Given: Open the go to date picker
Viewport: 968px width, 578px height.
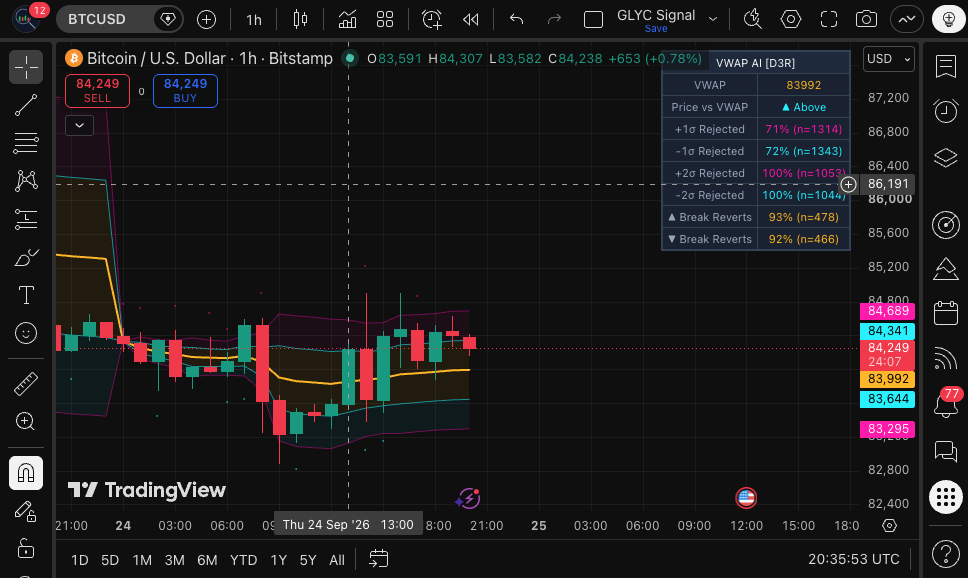Looking at the screenshot, I should (x=378, y=559).
